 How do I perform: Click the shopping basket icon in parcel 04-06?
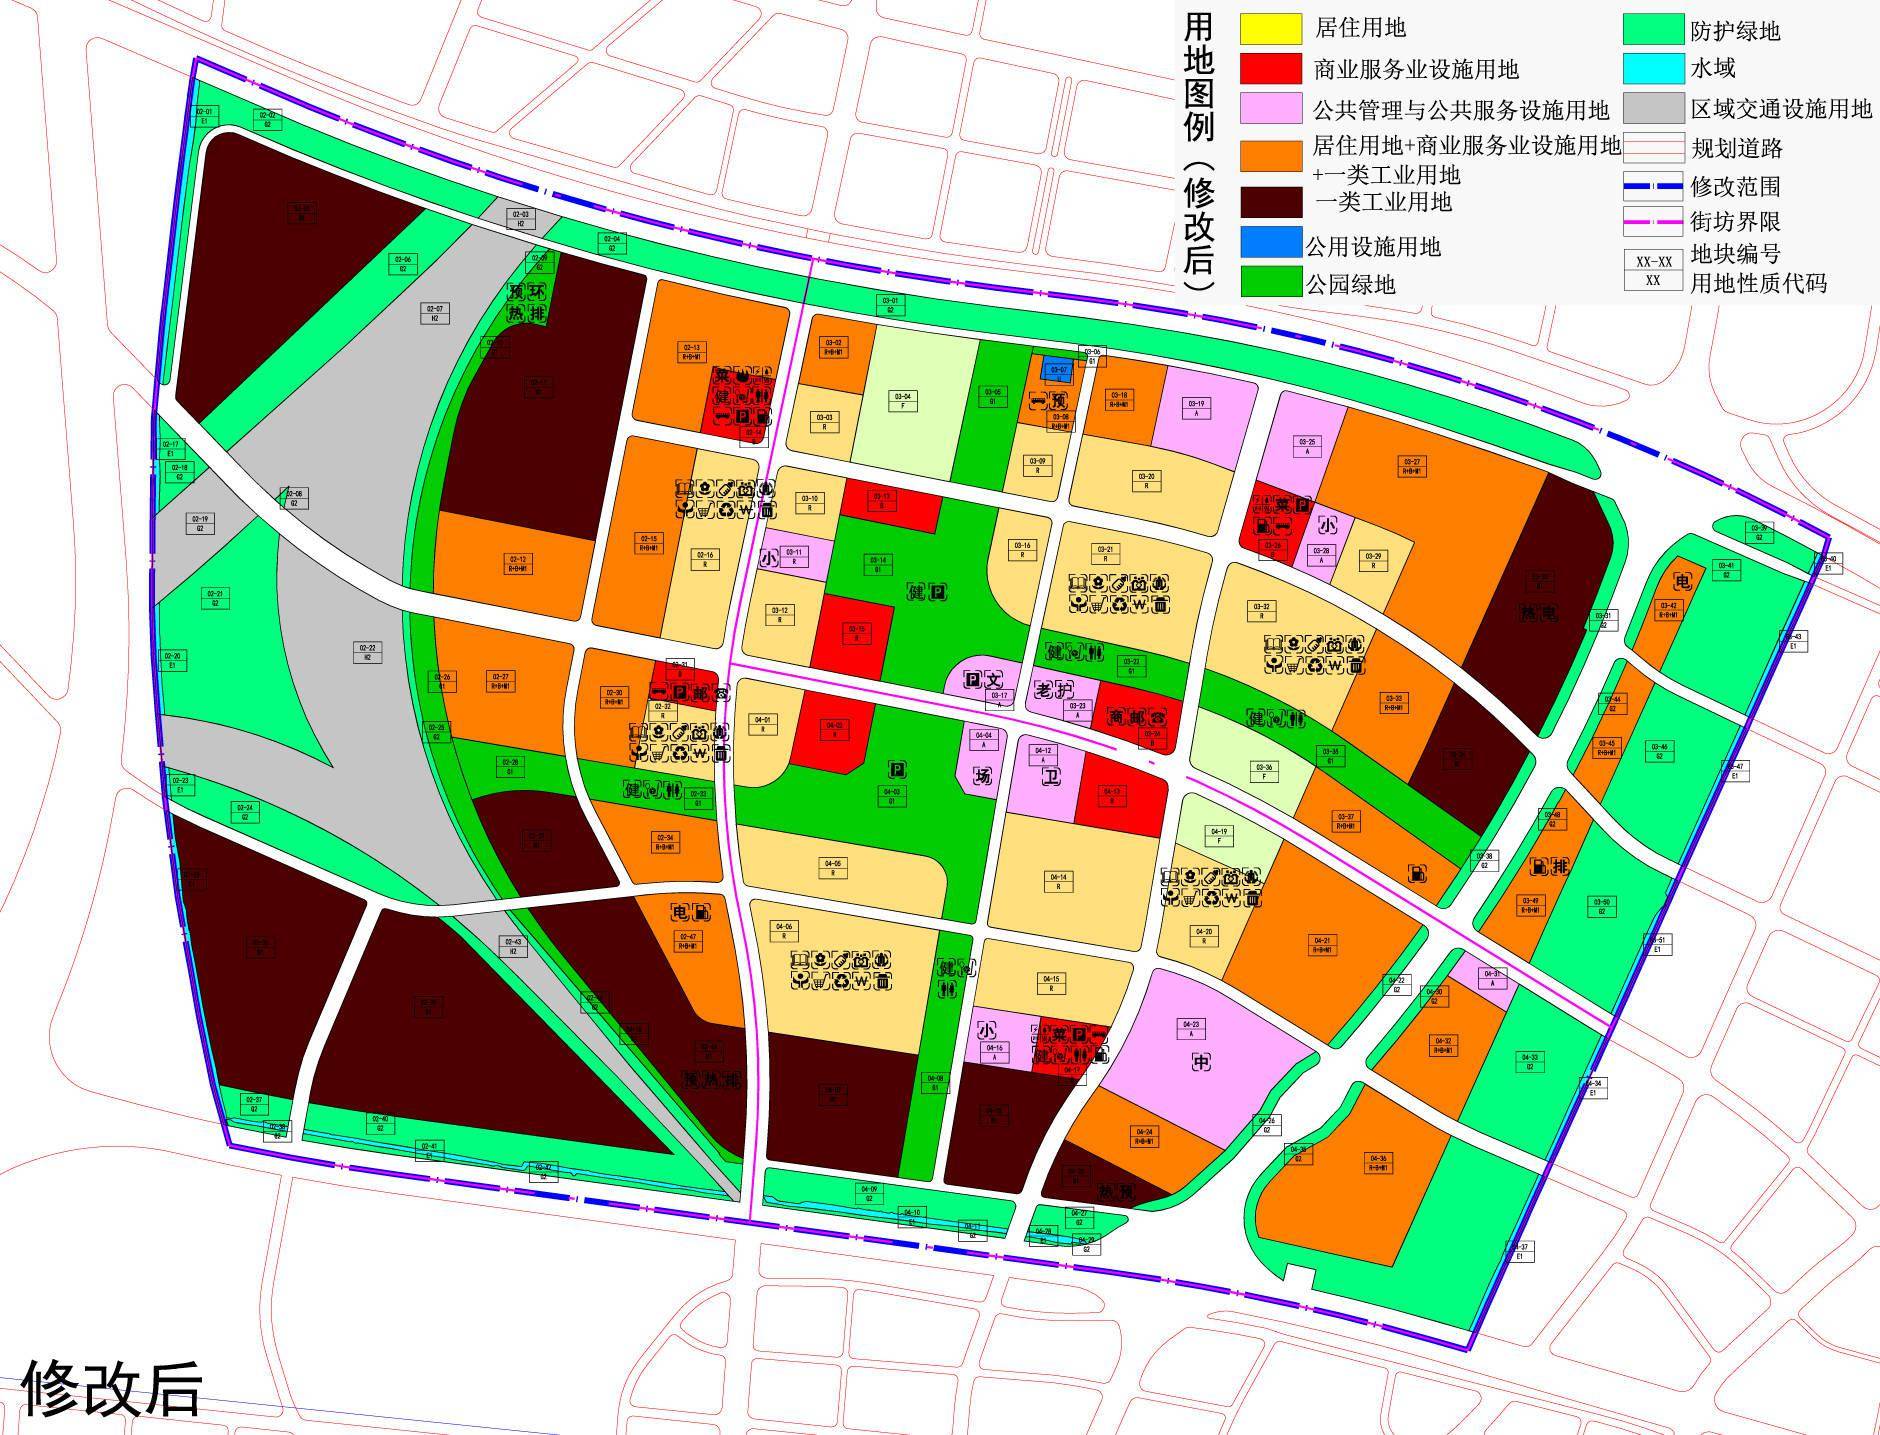pyautogui.click(x=820, y=982)
